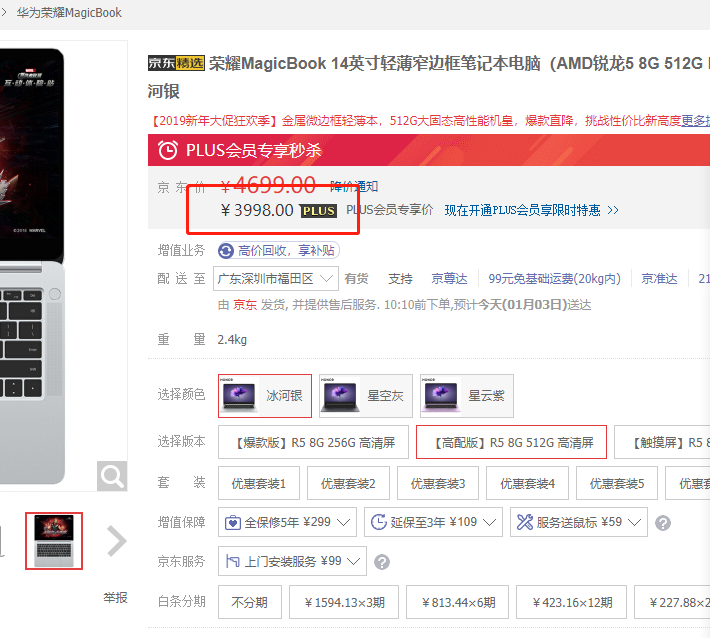The image size is (710, 638).
Task: Expand 服务送鼠标 ¥59 dropdown
Action: (579, 522)
